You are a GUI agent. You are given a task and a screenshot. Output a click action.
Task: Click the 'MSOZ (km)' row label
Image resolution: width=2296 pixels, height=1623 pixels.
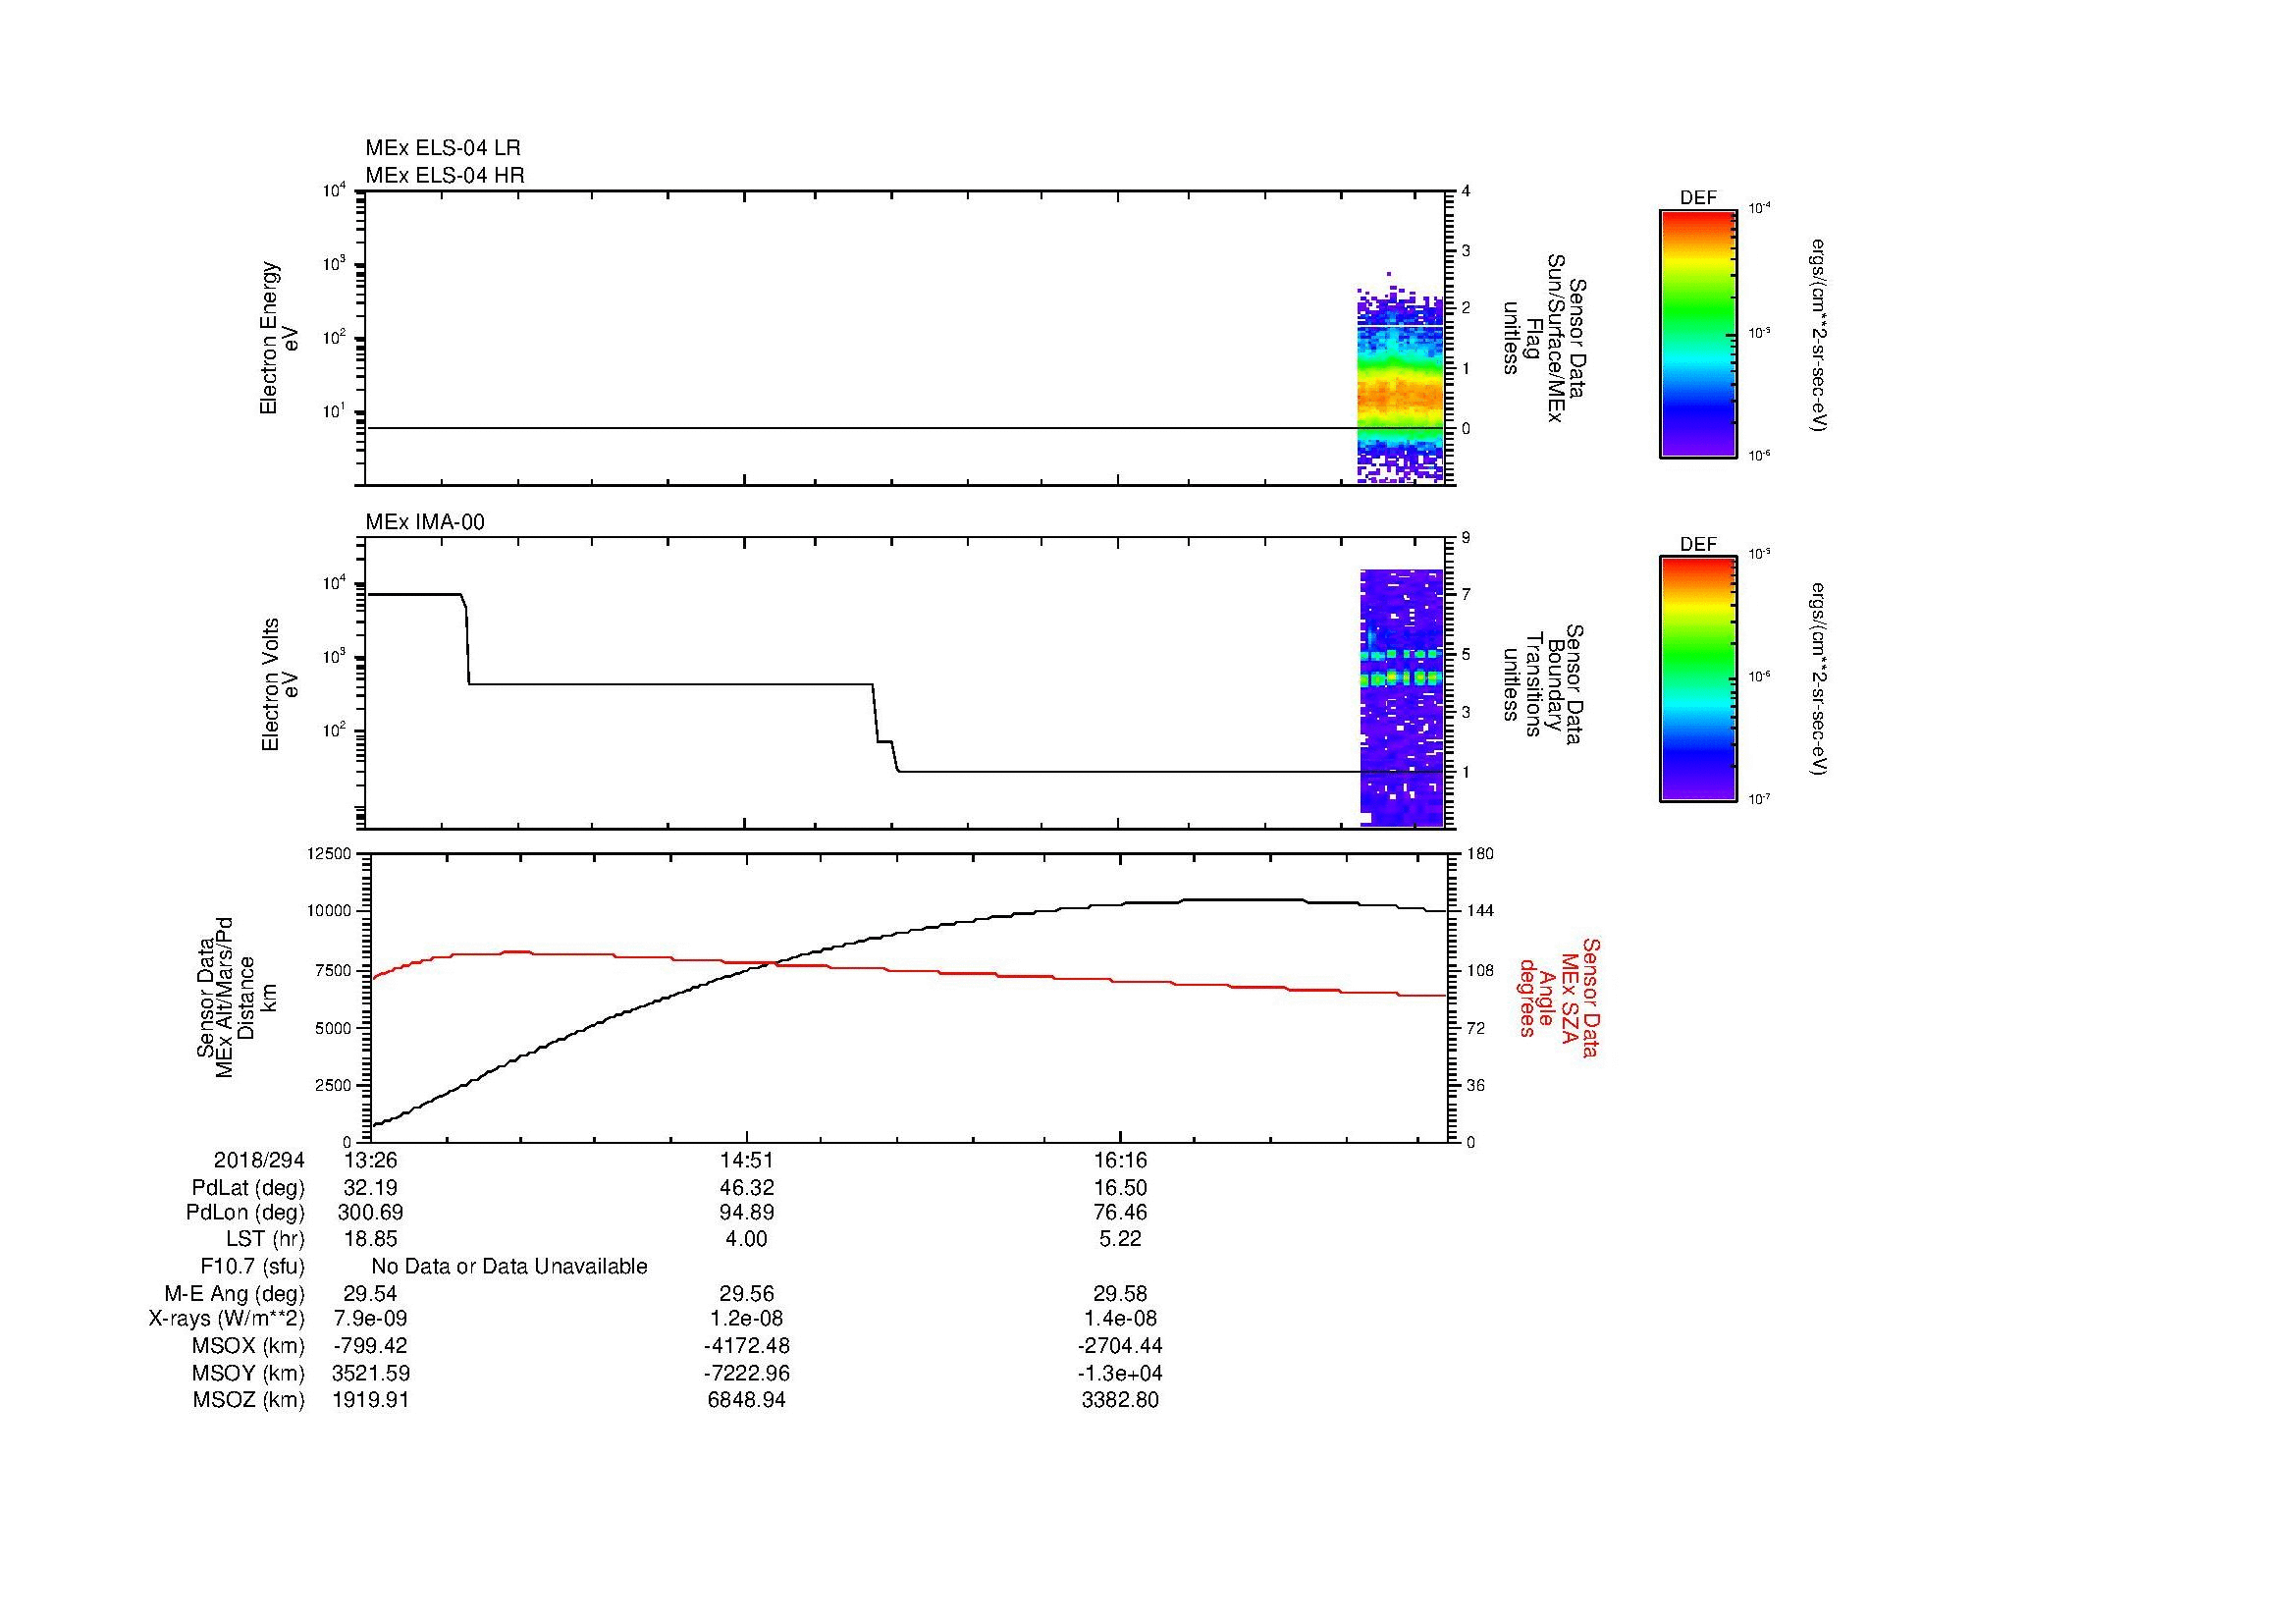pyautogui.click(x=248, y=1400)
